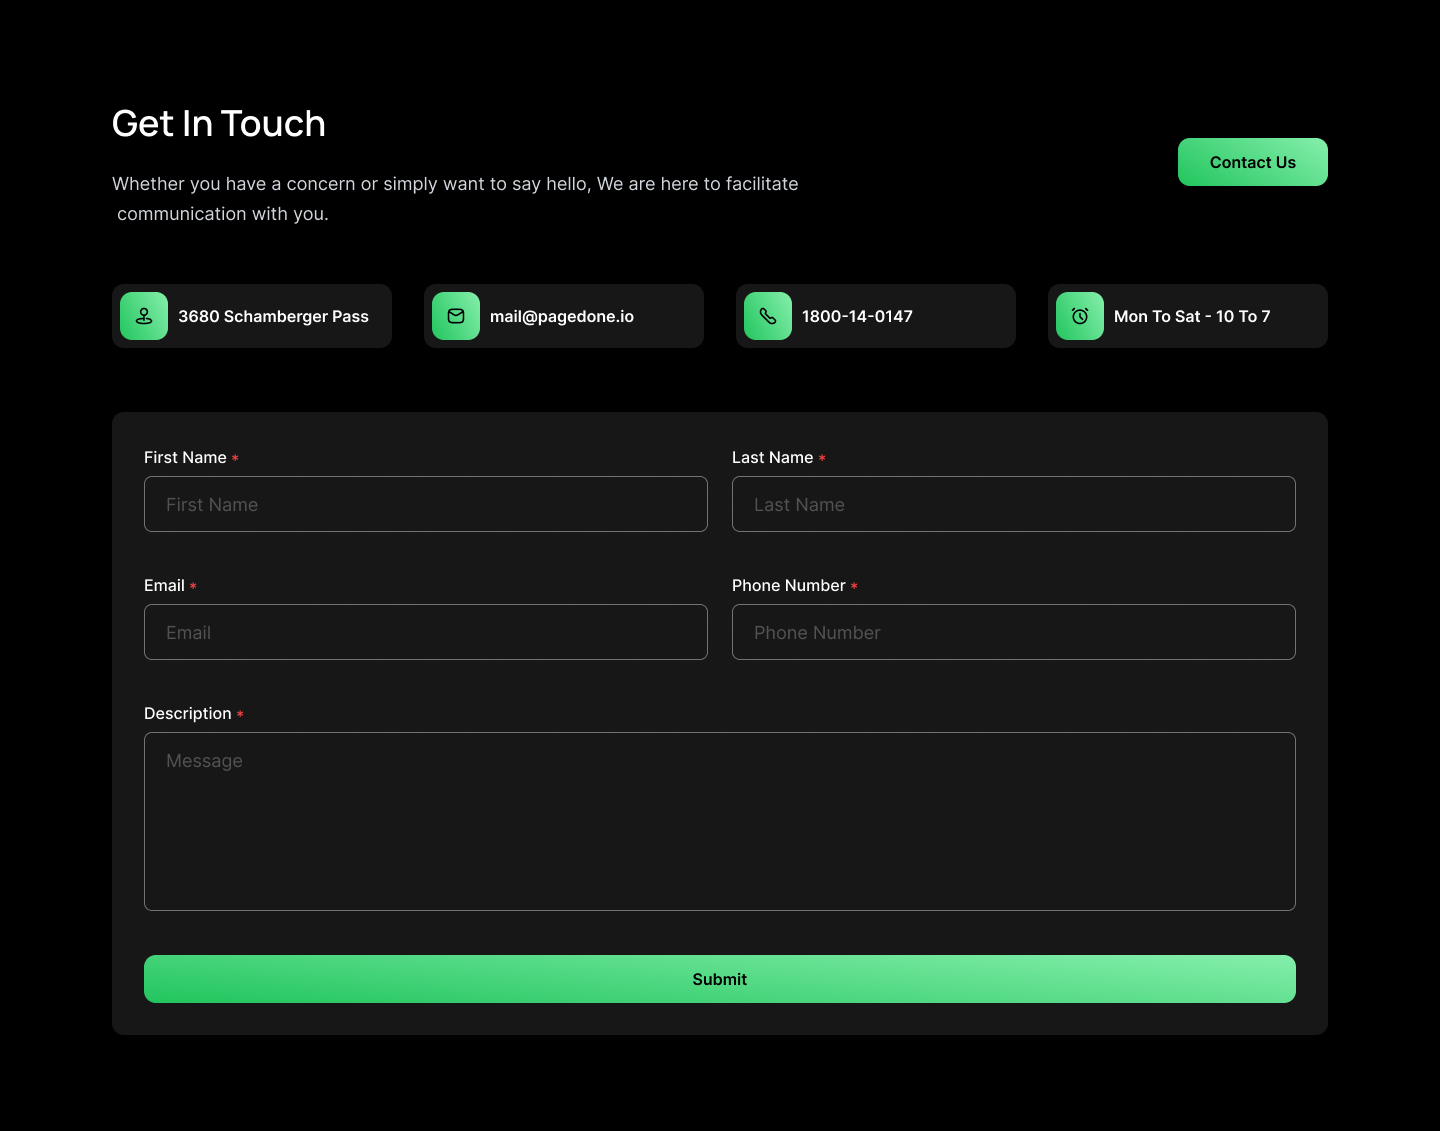Select the 3680 Schamberger Pass address text
The height and width of the screenshot is (1131, 1440).
[x=273, y=316]
